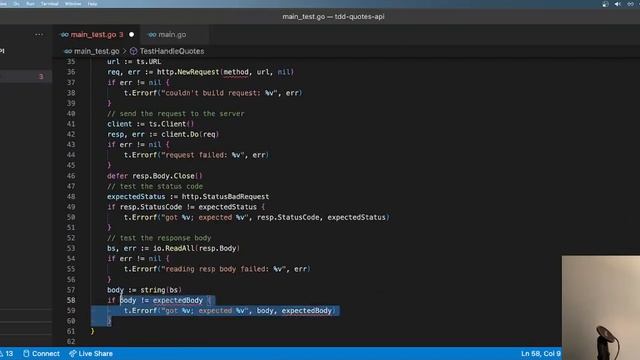Open the Run menu in menu bar
This screenshot has height=360, width=640.
(x=30, y=4)
